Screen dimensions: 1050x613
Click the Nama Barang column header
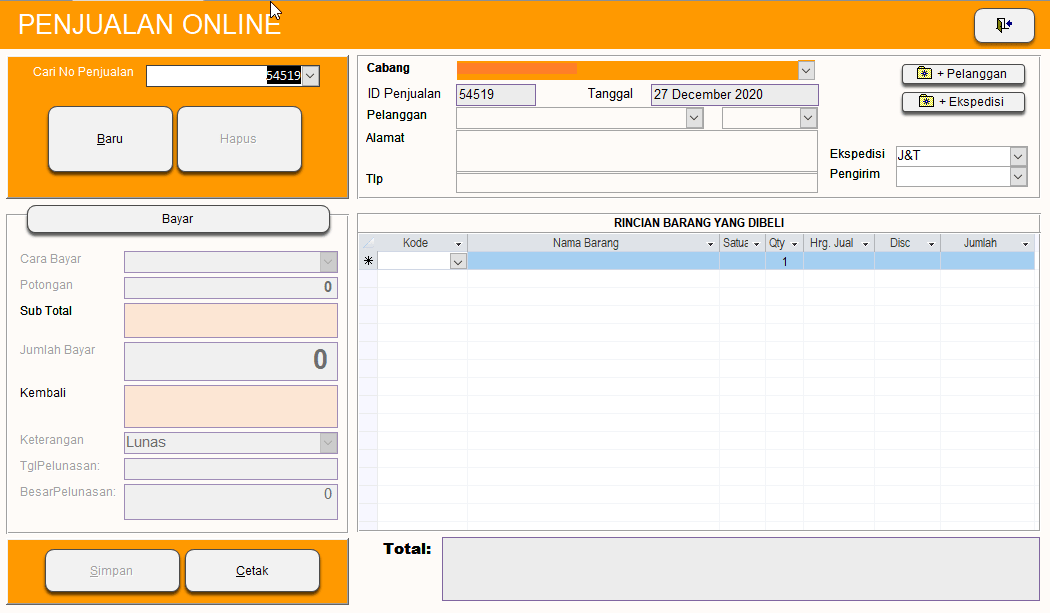pos(585,243)
